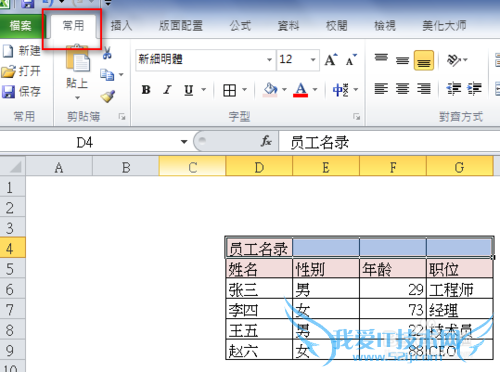
Task: Increase indent icon
Action: point(474,89)
